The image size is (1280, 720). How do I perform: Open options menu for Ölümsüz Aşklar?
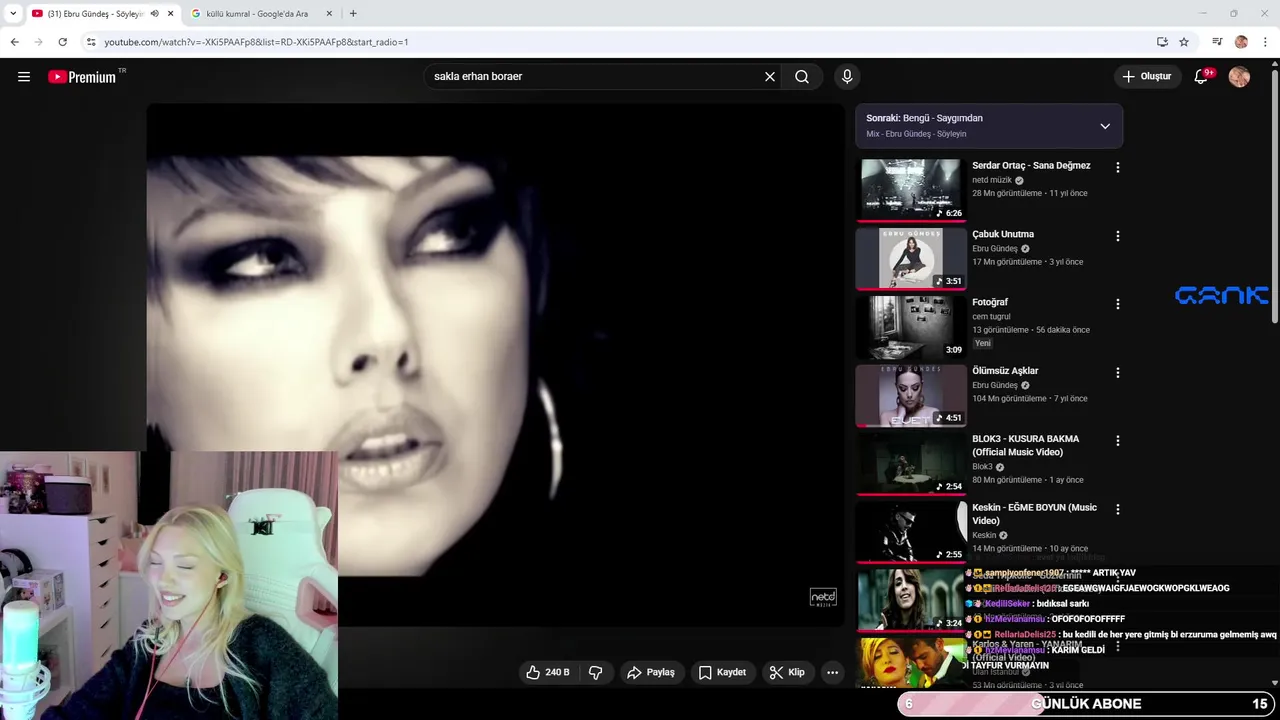[x=1118, y=372]
